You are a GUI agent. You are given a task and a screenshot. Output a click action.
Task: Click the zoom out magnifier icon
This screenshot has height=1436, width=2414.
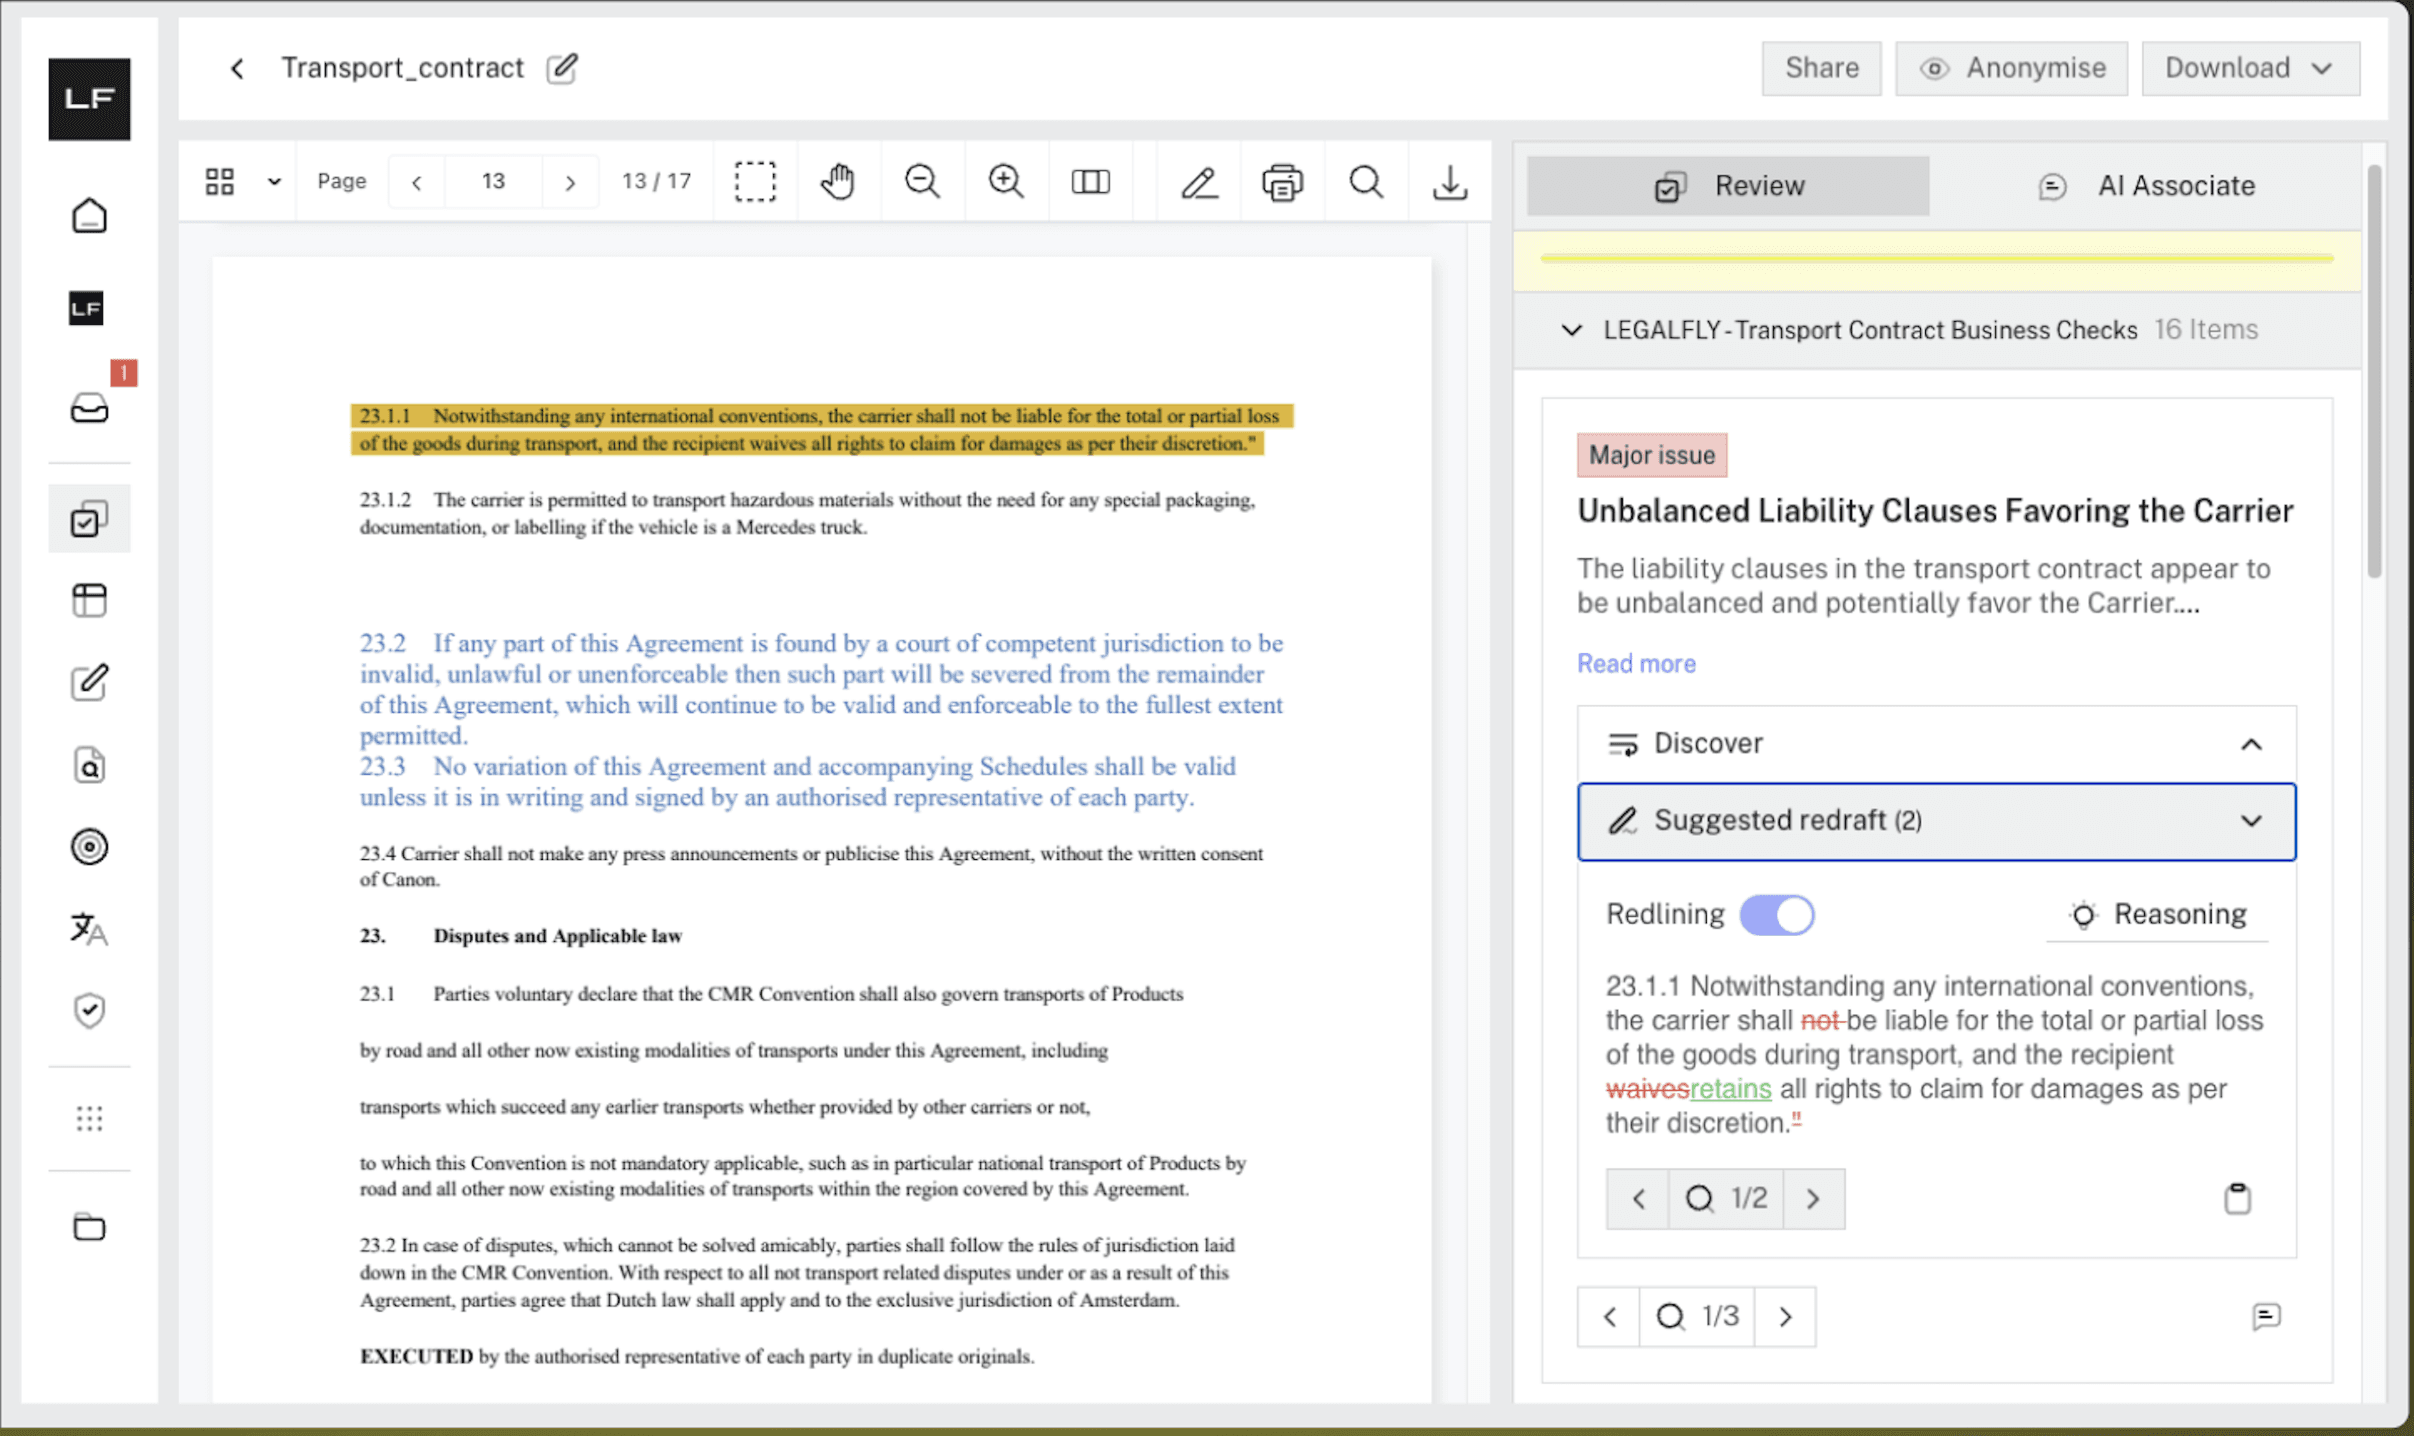921,182
